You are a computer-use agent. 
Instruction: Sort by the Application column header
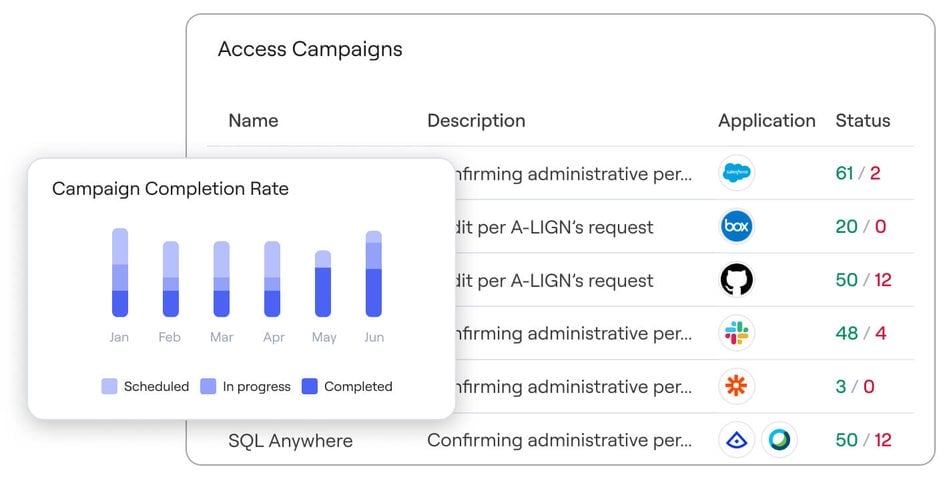[766, 120]
